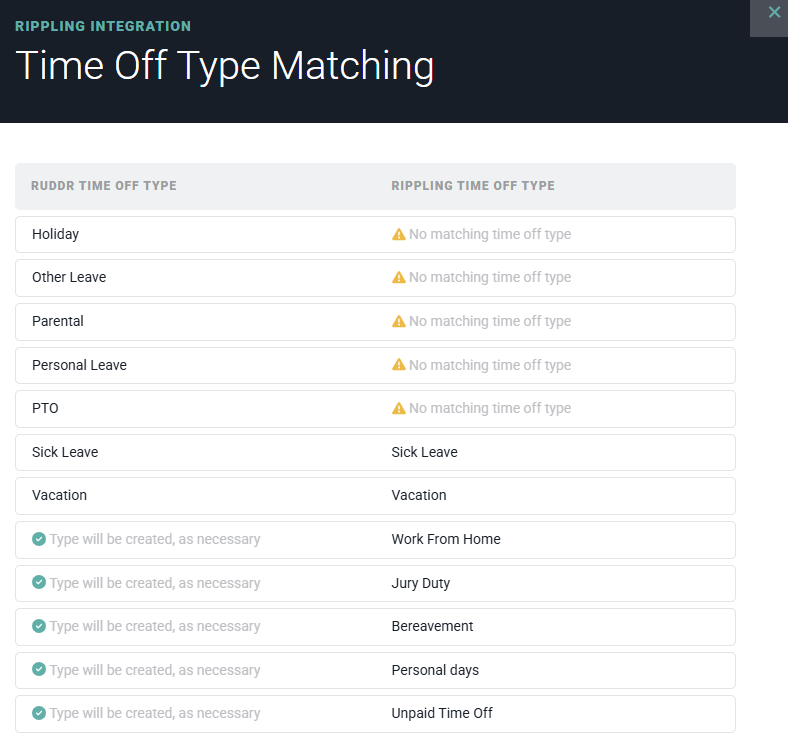Click 'Type will be created' text beside Personal days
Image resolution: width=788 pixels, height=750 pixels.
(155, 670)
